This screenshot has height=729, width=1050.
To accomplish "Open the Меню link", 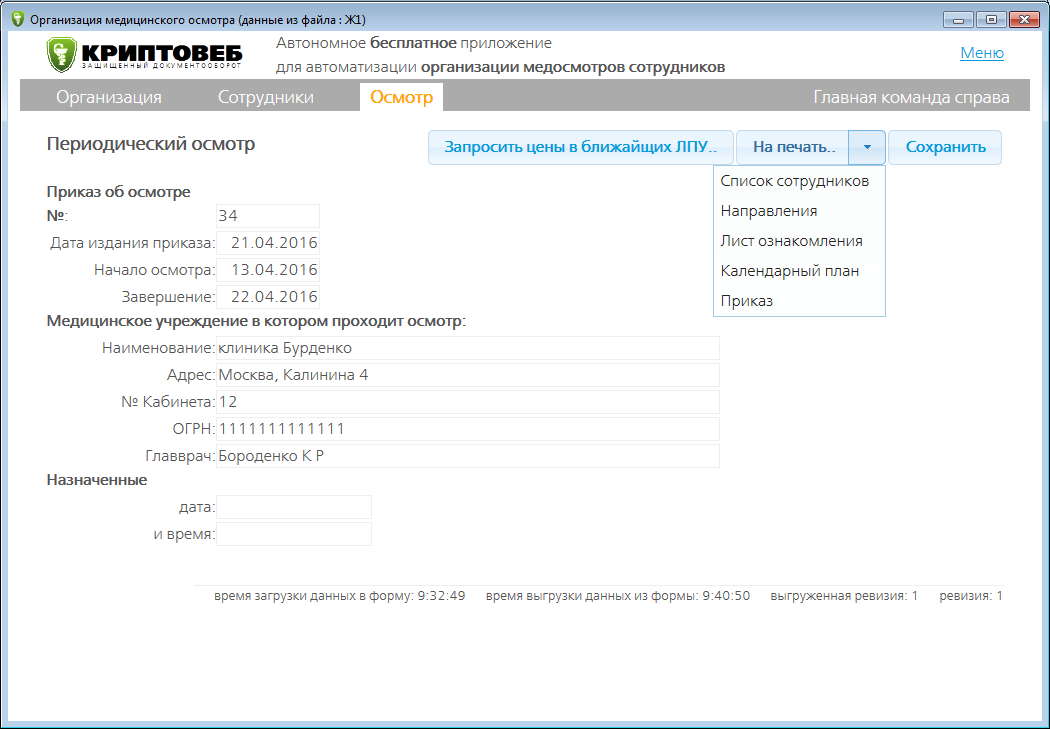I will 981,53.
